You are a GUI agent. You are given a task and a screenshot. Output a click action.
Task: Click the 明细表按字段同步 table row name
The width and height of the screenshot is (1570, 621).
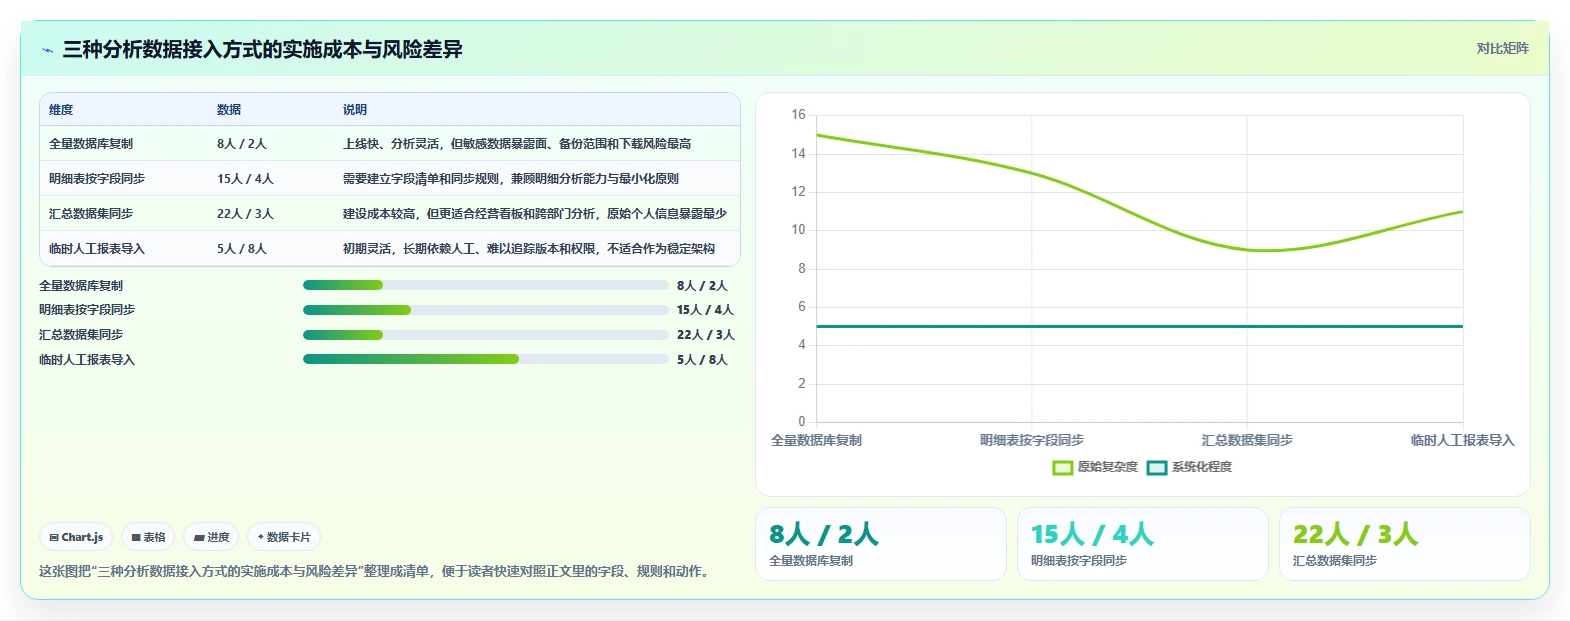(97, 179)
